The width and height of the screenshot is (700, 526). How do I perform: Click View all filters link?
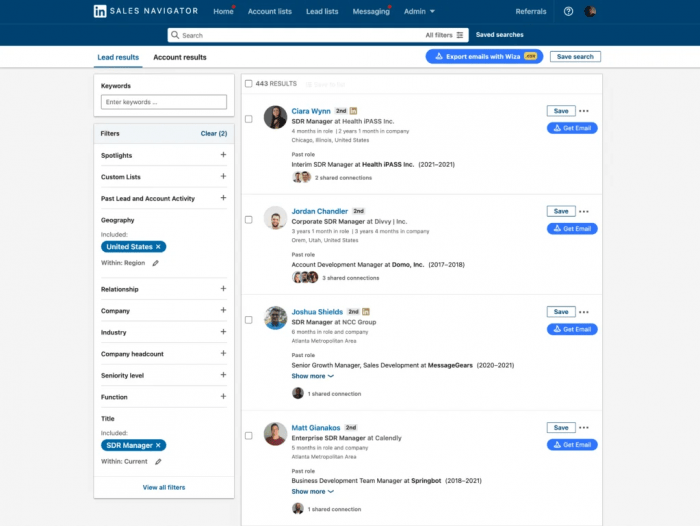164,487
